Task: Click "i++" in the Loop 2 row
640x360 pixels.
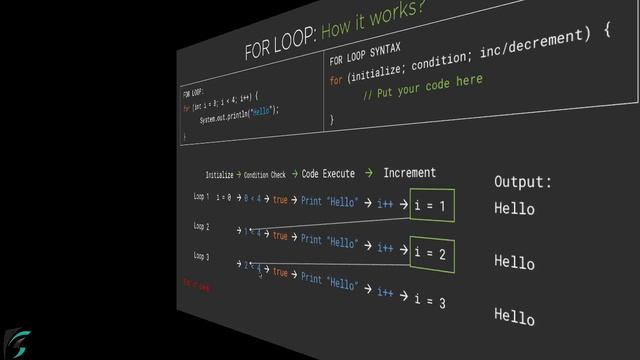Action: click(x=385, y=247)
